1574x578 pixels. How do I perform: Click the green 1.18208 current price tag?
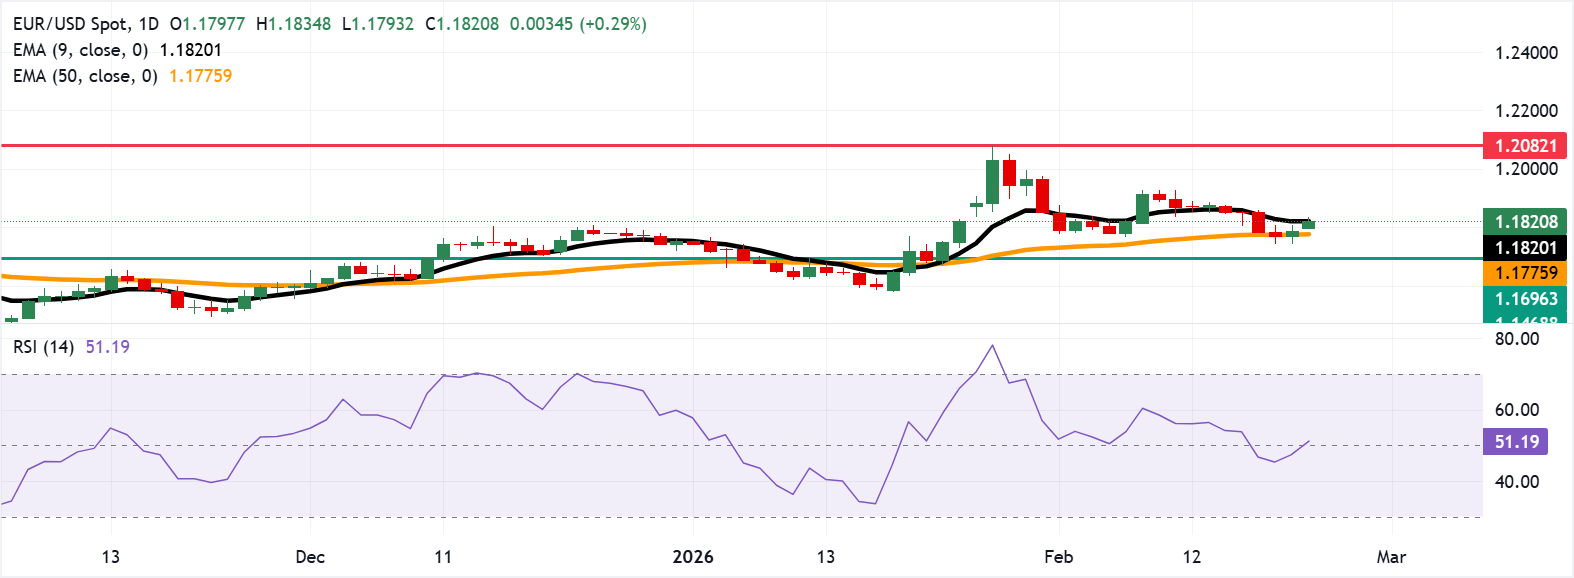pos(1525,222)
